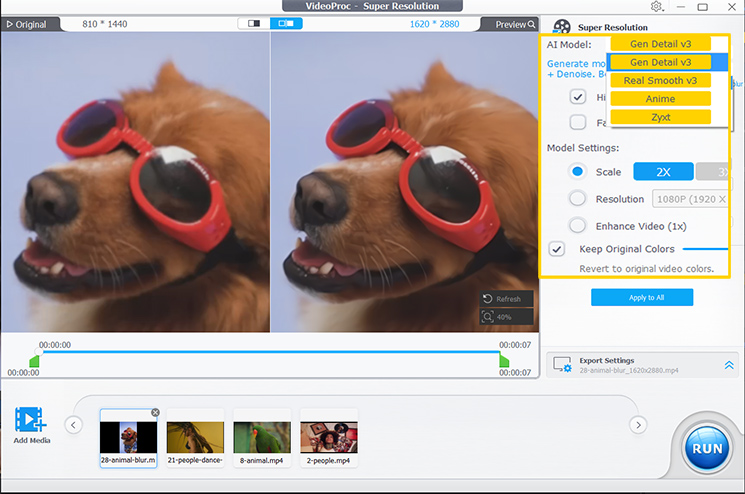
Task: Click the RUN button
Action: [x=707, y=448]
